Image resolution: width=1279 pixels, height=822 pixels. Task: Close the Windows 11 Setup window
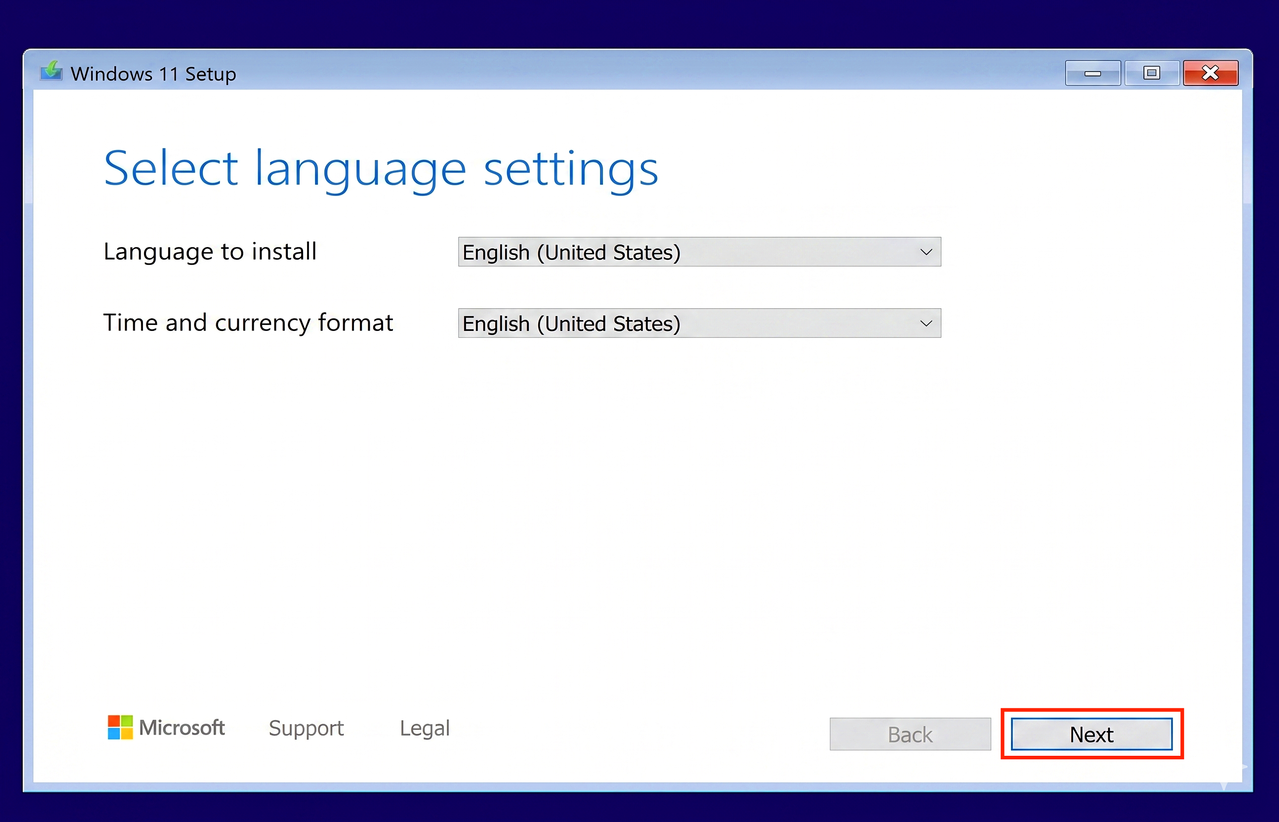point(1210,73)
